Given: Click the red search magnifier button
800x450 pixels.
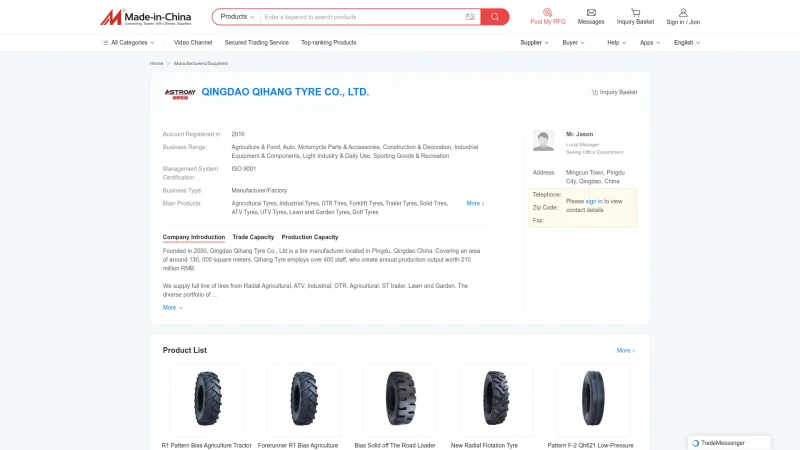Looking at the screenshot, I should [494, 17].
